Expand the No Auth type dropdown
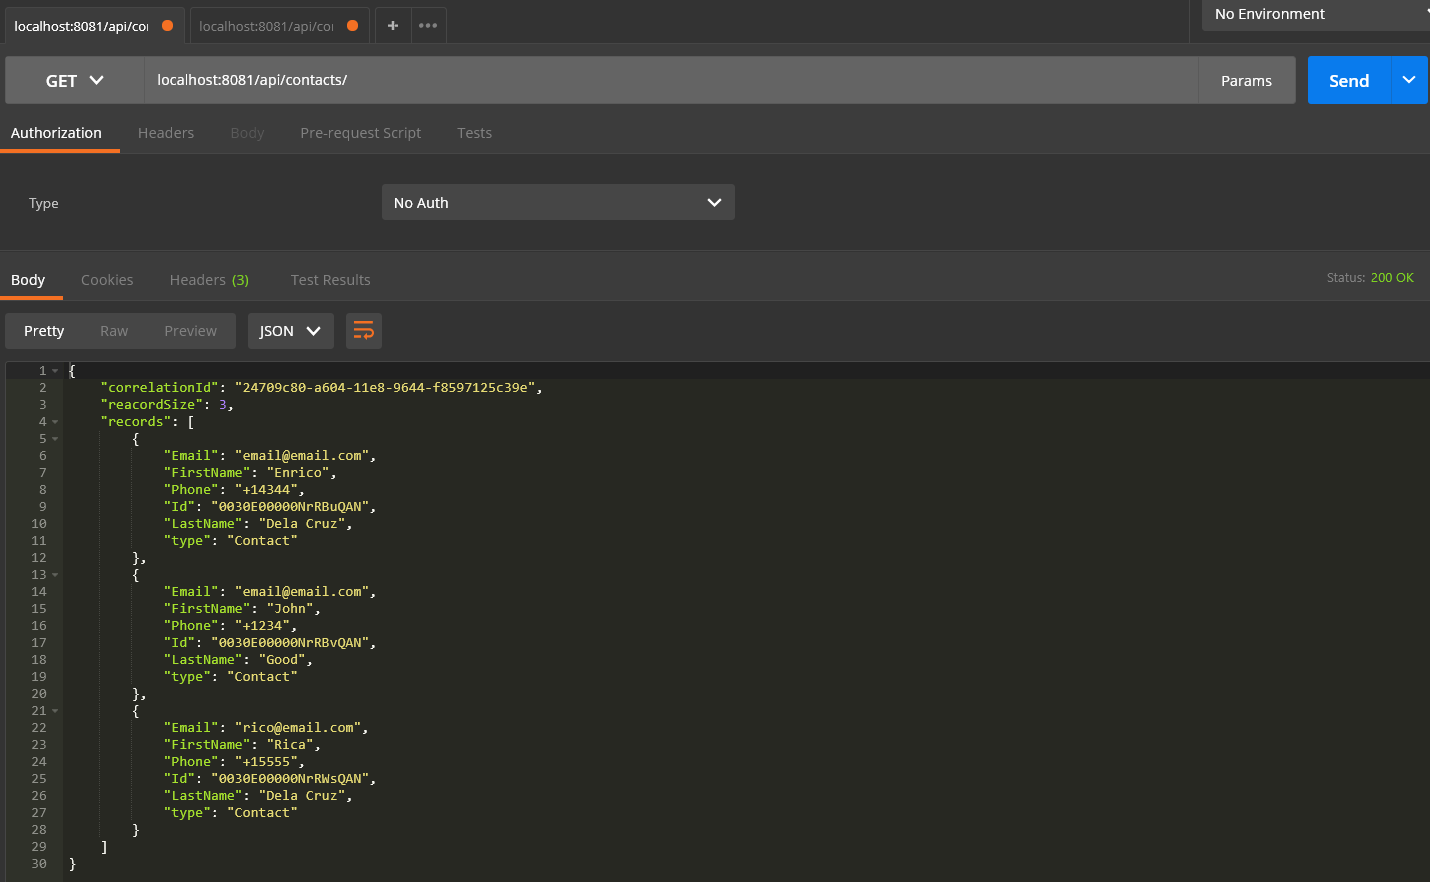The height and width of the screenshot is (882, 1430). click(x=558, y=203)
